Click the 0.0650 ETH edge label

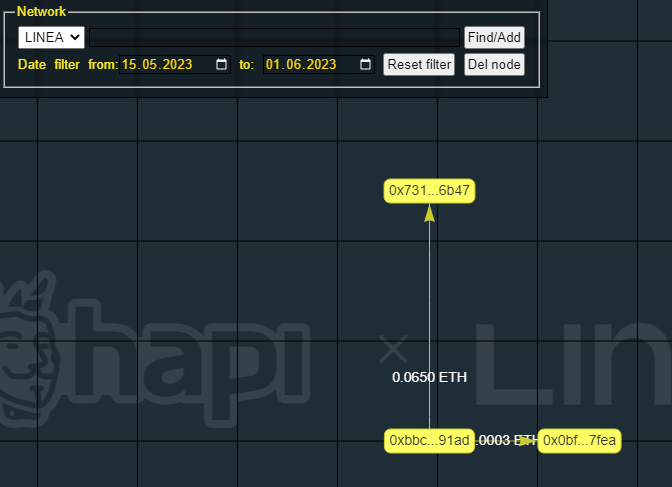tap(429, 377)
